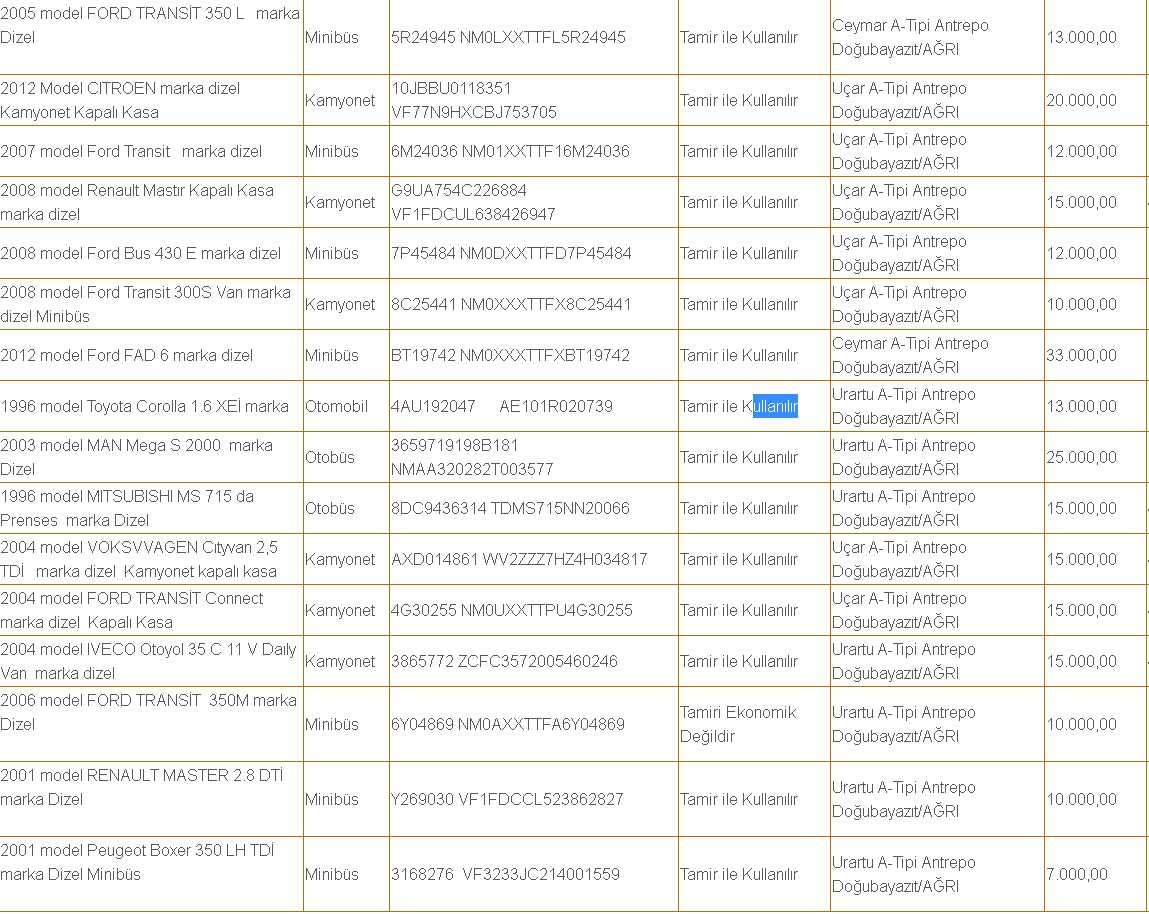Select serial '7P45484 NM0DXXTTFD7P45484'
Image resolution: width=1149 pixels, height=914 pixels.
[511, 254]
